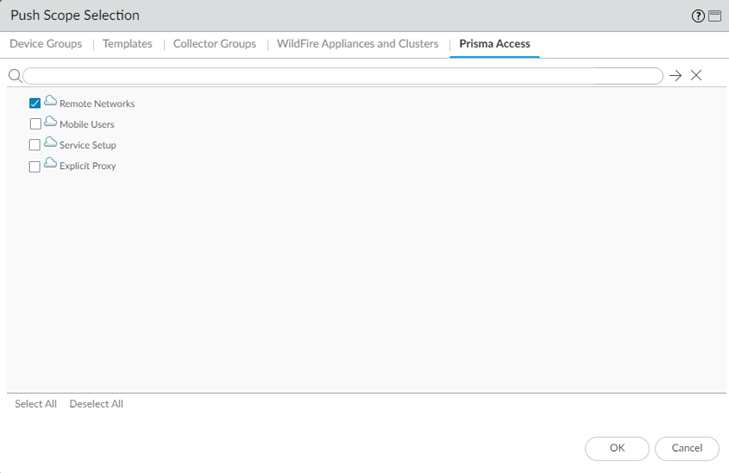Click the search magnifier icon
The width and height of the screenshot is (729, 473).
[14, 76]
